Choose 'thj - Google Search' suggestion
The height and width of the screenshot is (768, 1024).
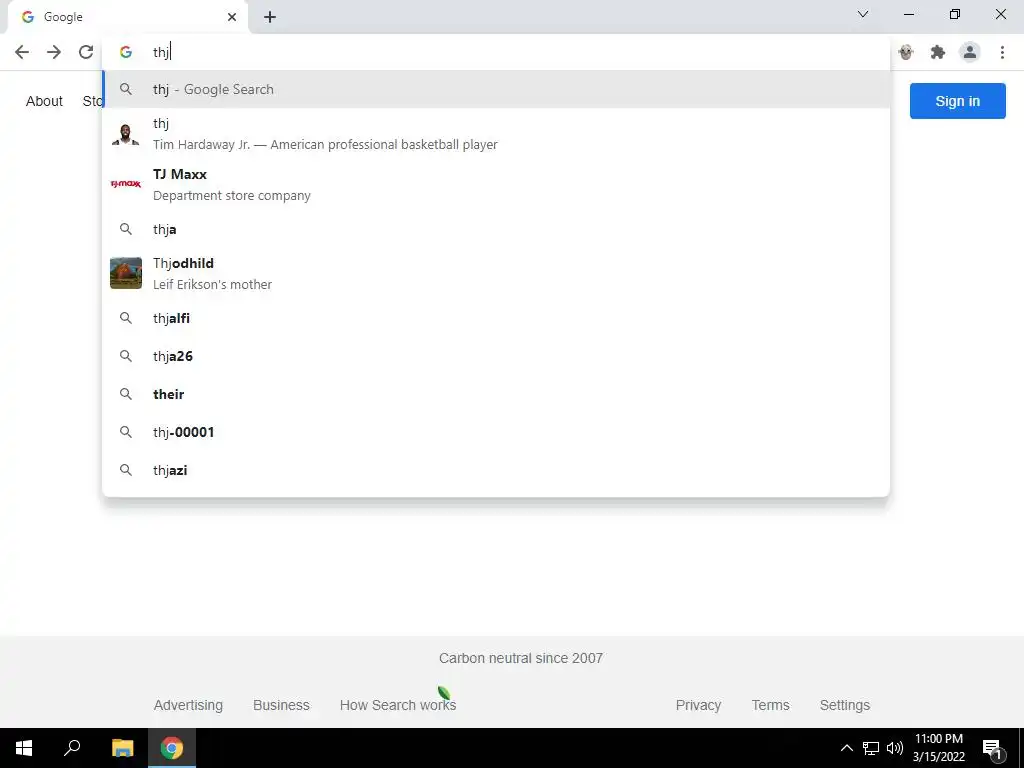pos(496,89)
